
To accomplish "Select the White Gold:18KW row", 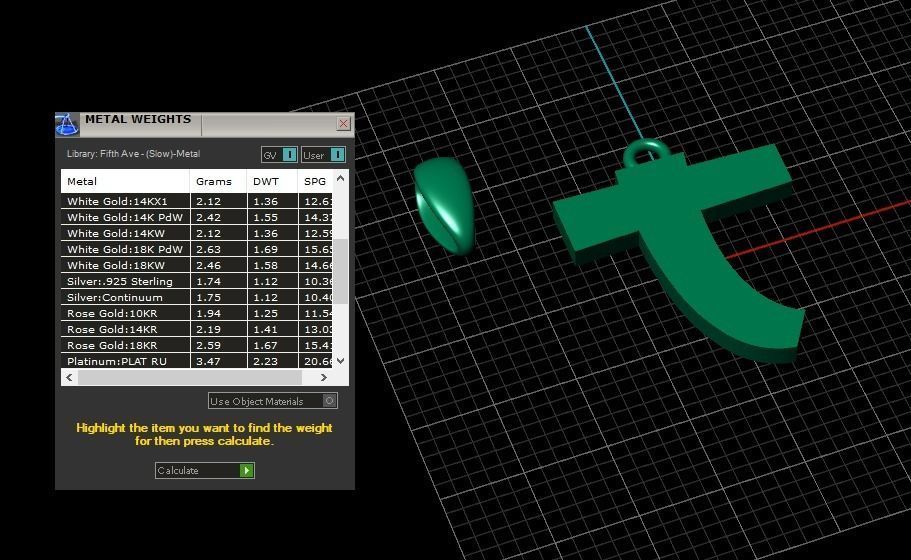I will tap(197, 265).
